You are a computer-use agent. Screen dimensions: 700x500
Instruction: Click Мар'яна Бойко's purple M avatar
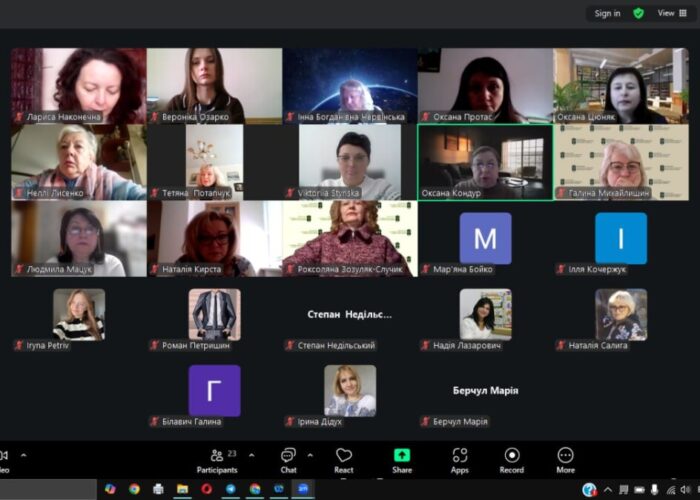[485, 238]
